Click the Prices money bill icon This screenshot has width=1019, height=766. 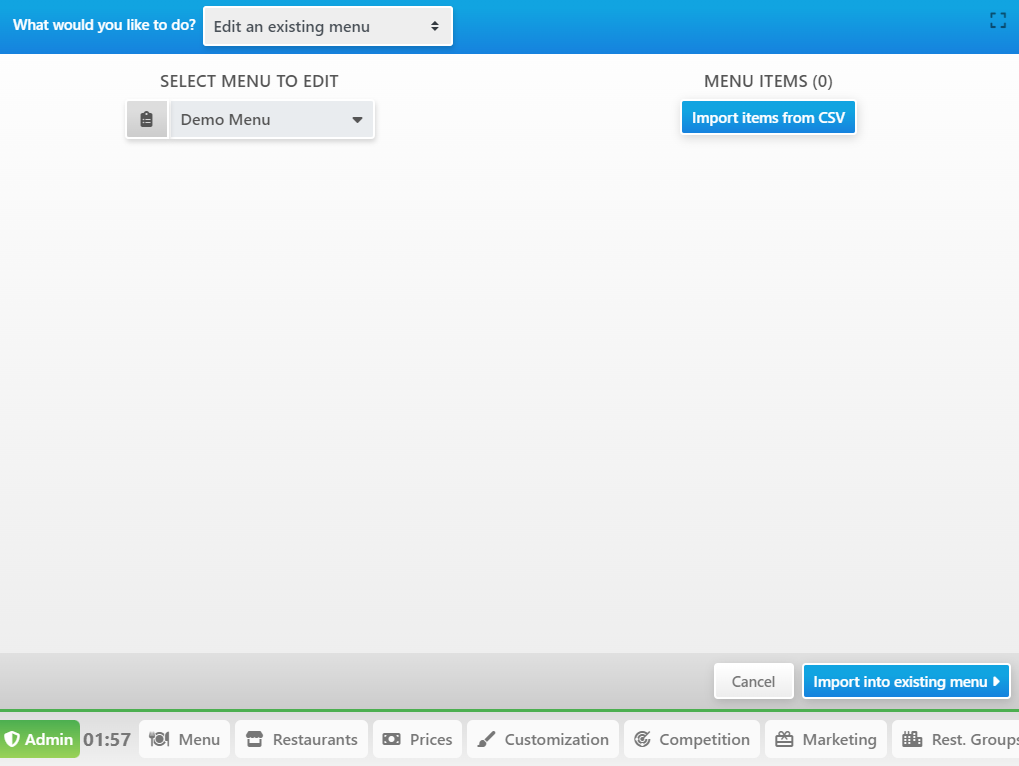(392, 740)
